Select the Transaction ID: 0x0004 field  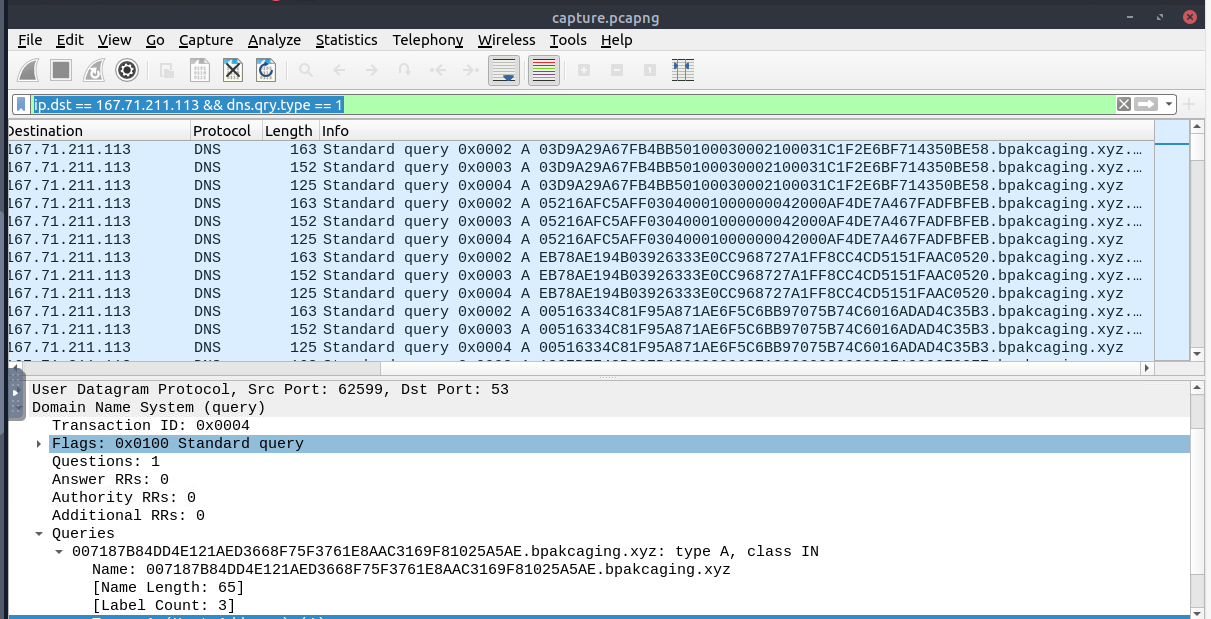click(150, 426)
